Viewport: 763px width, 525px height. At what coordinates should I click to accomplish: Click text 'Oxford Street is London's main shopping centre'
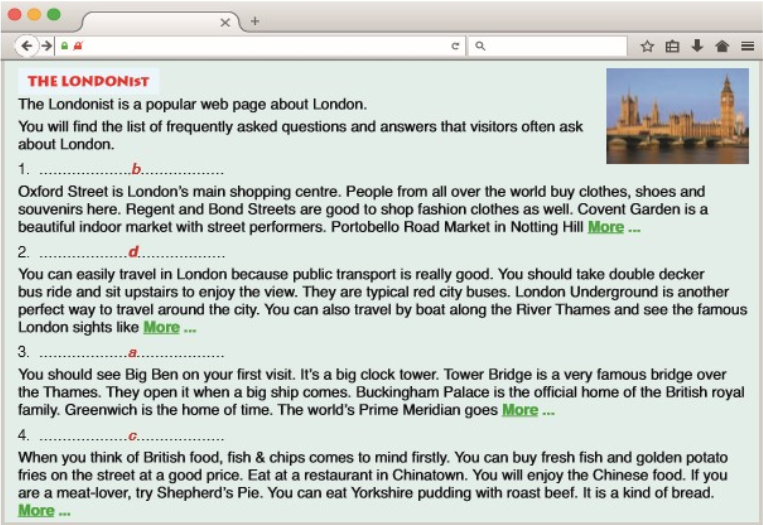(180, 191)
